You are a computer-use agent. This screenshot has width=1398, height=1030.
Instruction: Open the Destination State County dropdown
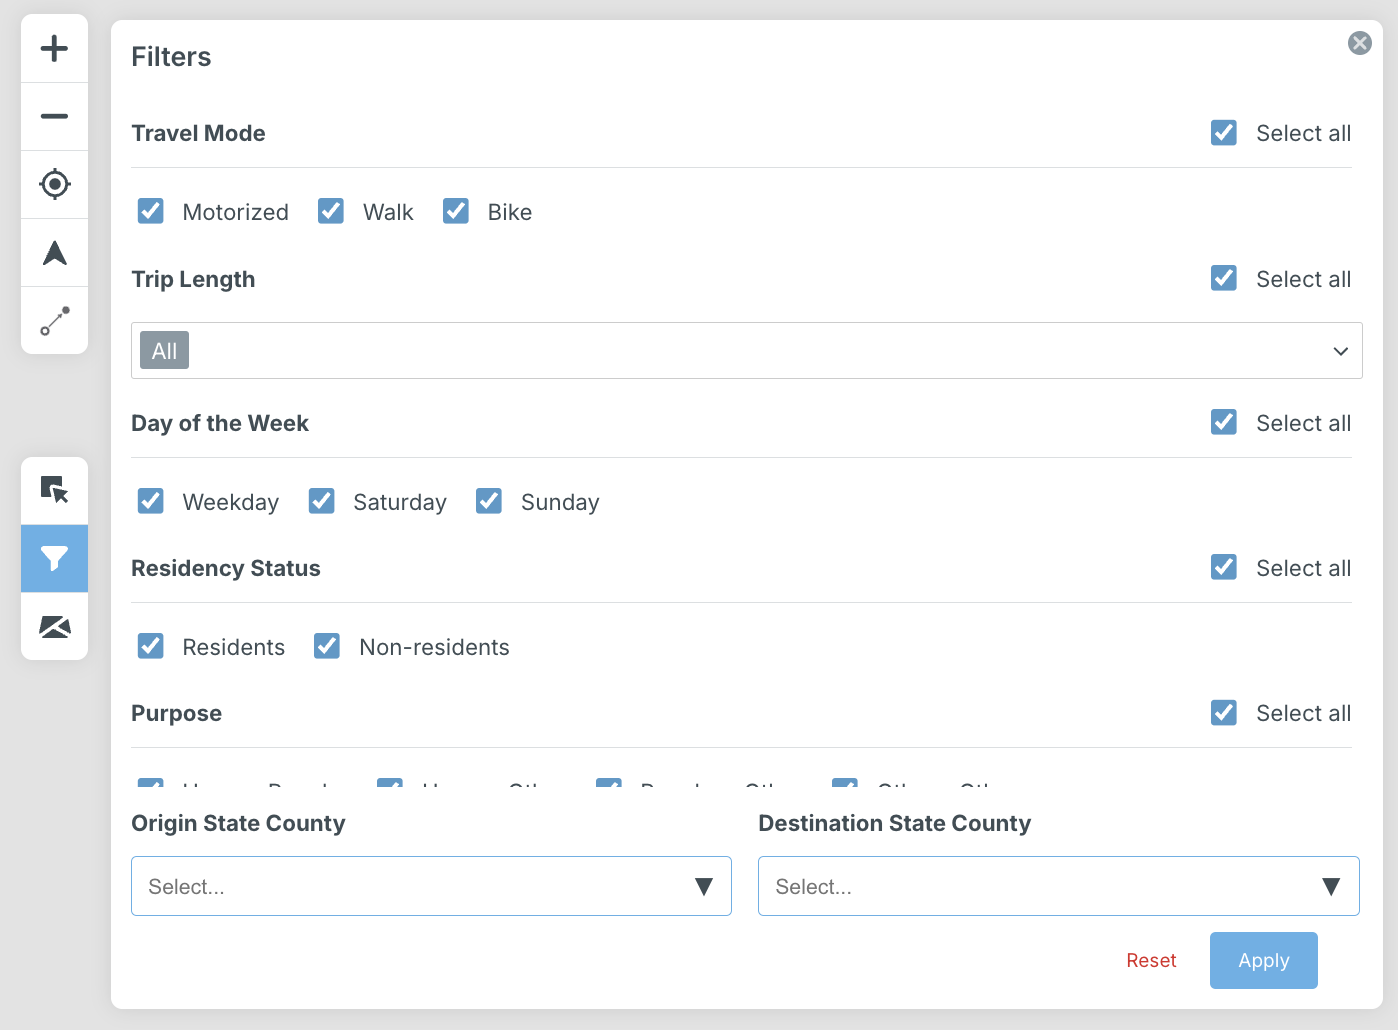1058,886
